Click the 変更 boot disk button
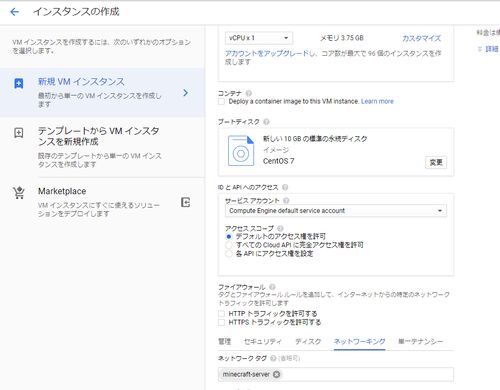 436,162
